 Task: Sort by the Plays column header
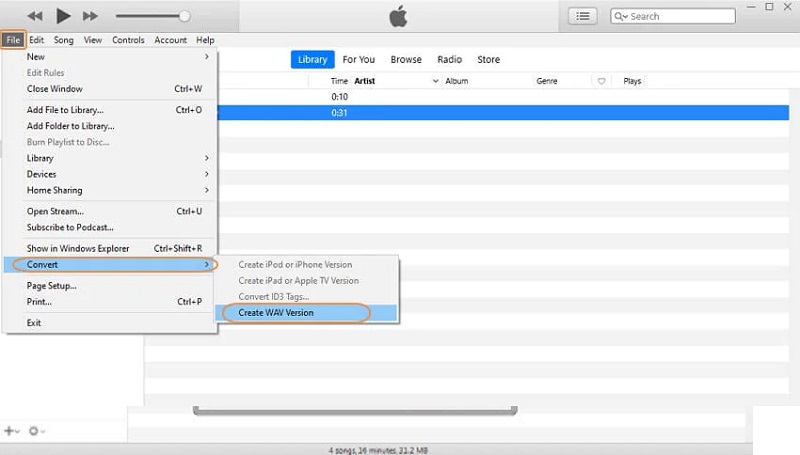click(x=632, y=81)
